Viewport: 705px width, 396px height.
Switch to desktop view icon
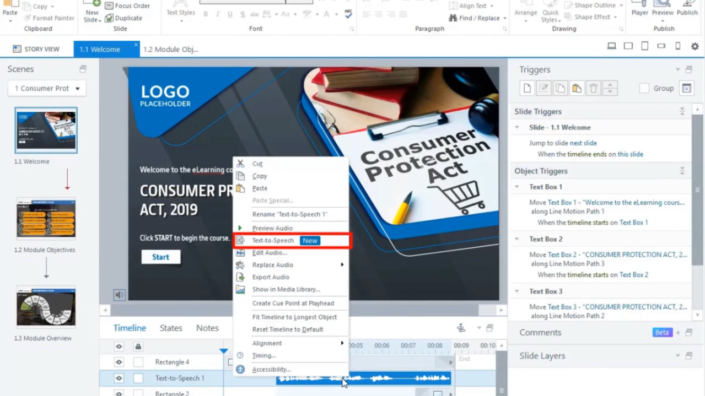point(611,46)
